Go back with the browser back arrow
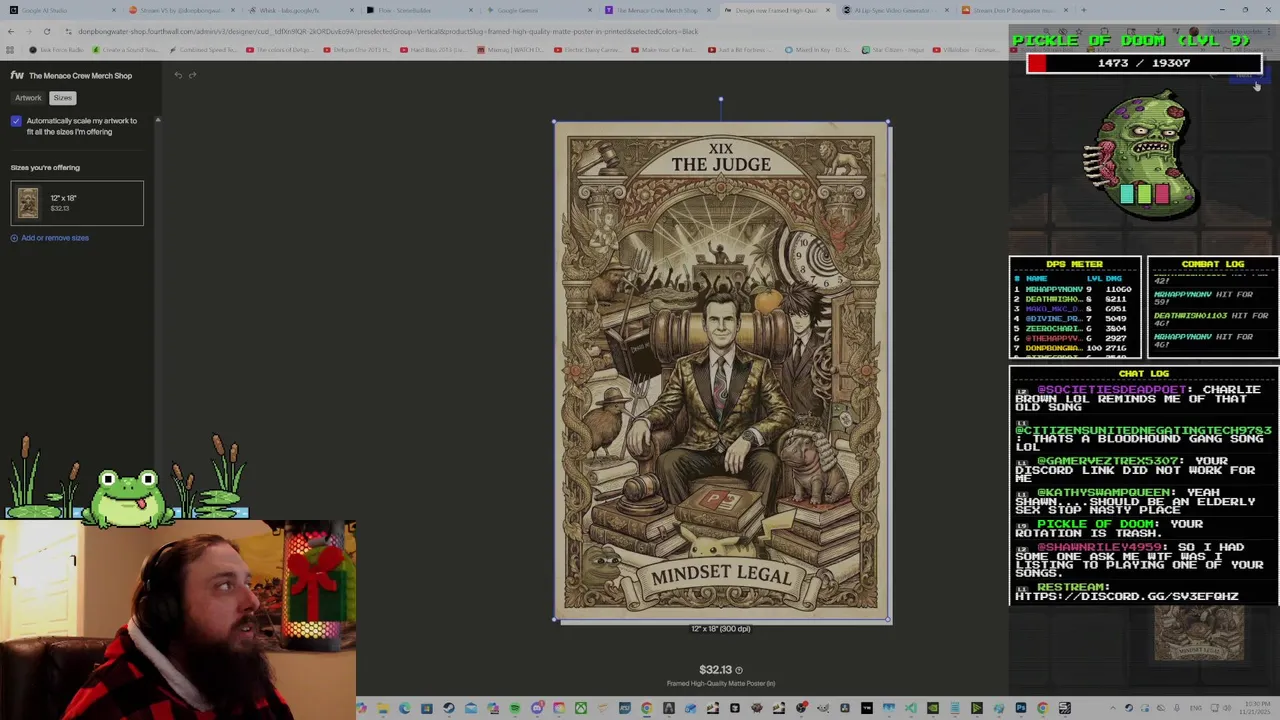The image size is (1280, 720). point(11,31)
